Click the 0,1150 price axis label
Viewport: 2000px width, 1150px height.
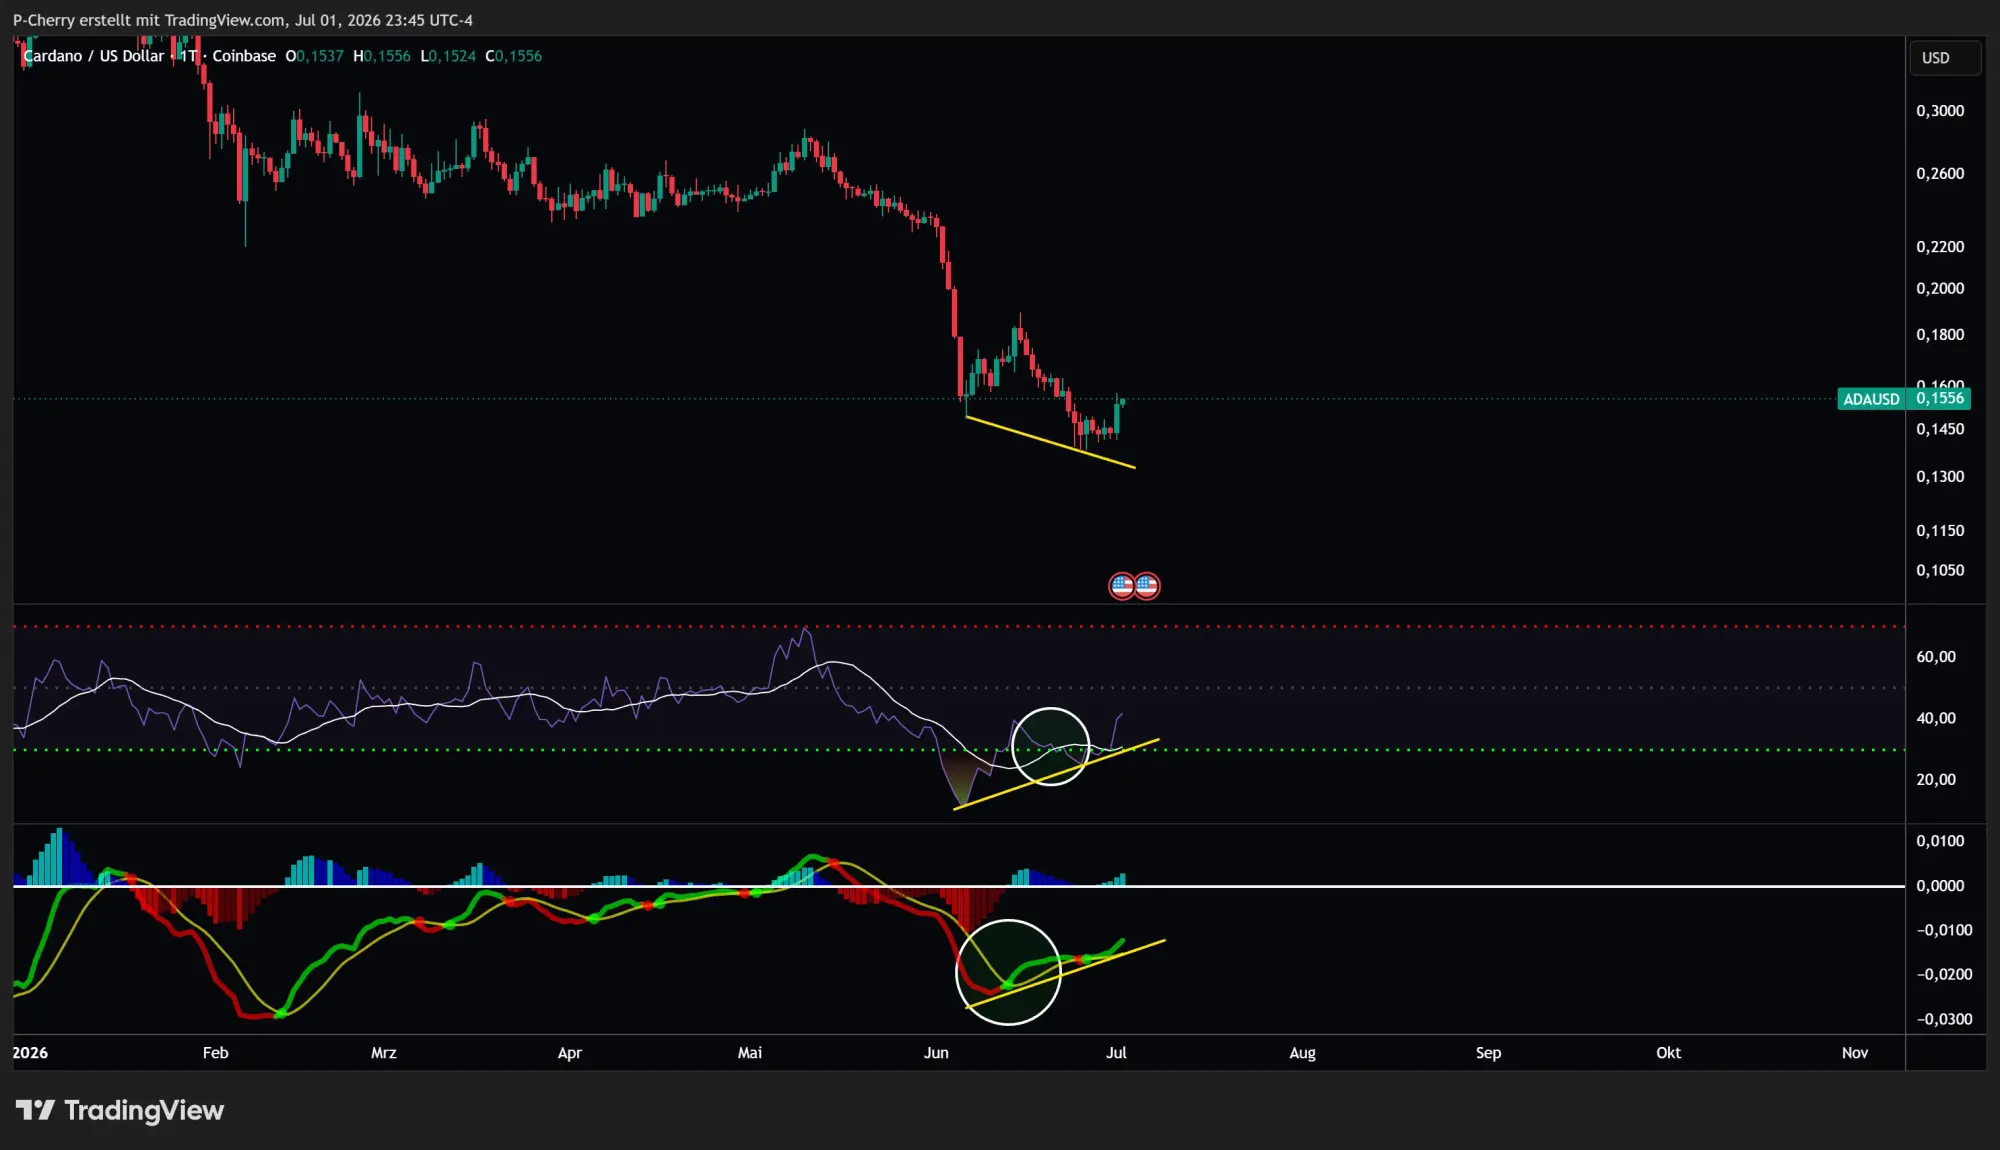pos(1940,531)
